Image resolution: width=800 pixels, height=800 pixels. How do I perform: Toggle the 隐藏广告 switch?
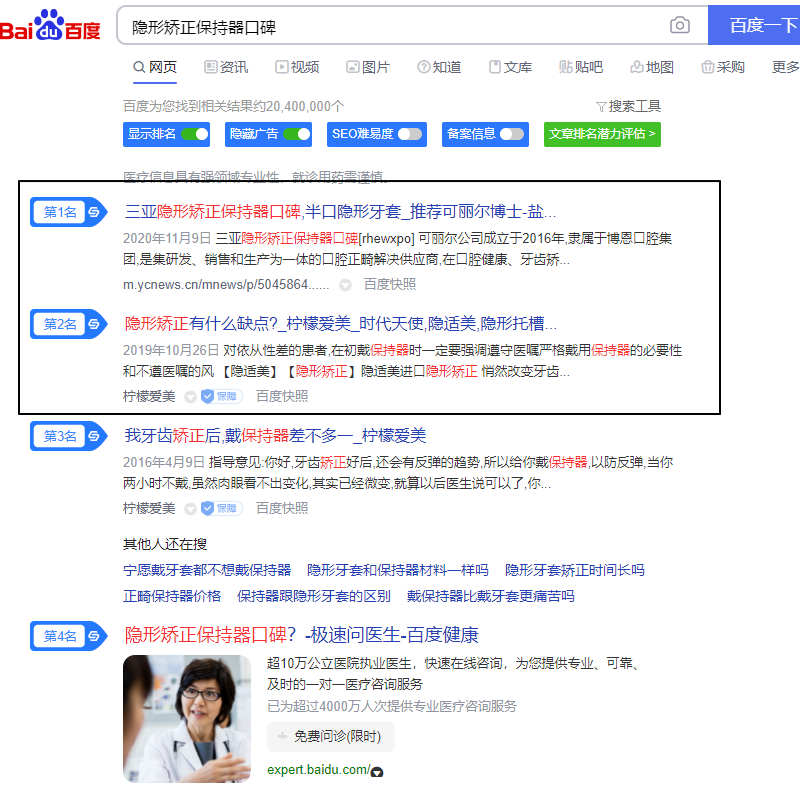297,134
